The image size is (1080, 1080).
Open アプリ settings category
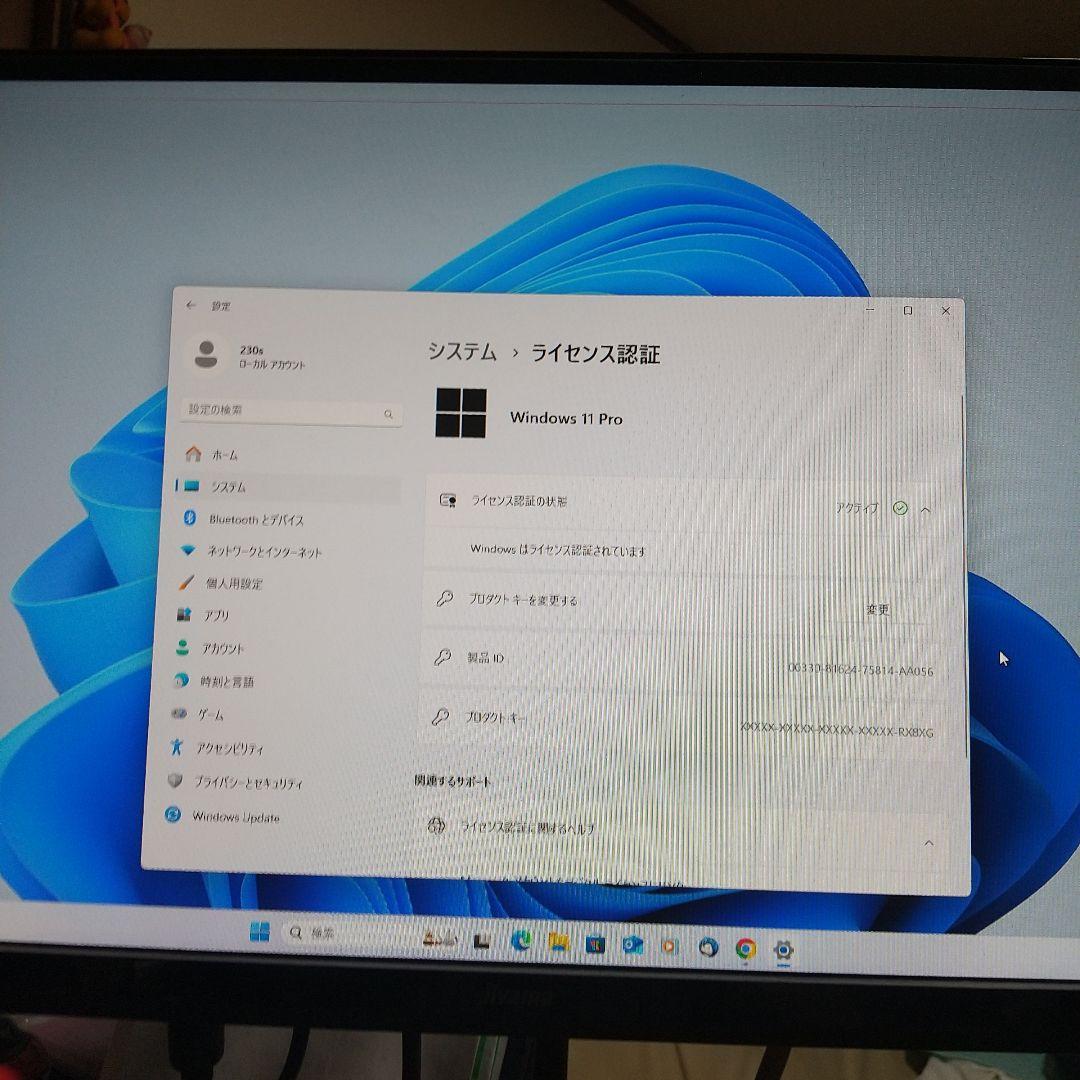218,616
